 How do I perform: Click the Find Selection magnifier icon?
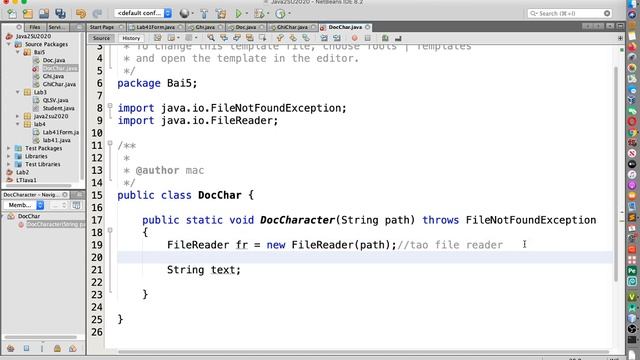211,38
